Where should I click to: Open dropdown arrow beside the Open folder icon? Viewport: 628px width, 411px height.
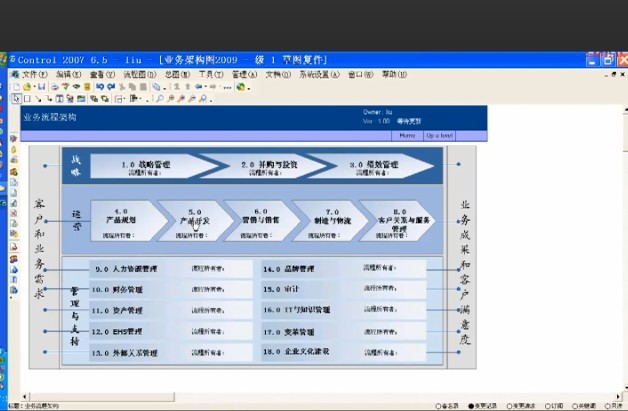click(x=33, y=87)
